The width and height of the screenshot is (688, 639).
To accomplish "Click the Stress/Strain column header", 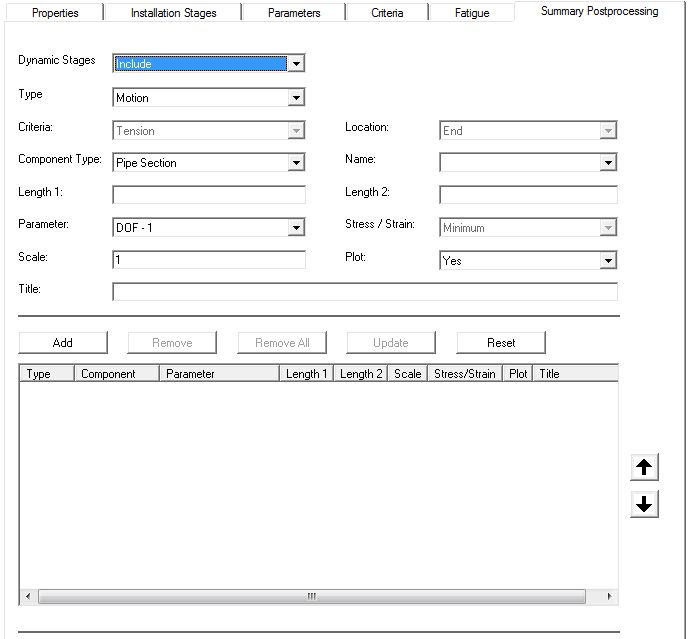I will [465, 374].
